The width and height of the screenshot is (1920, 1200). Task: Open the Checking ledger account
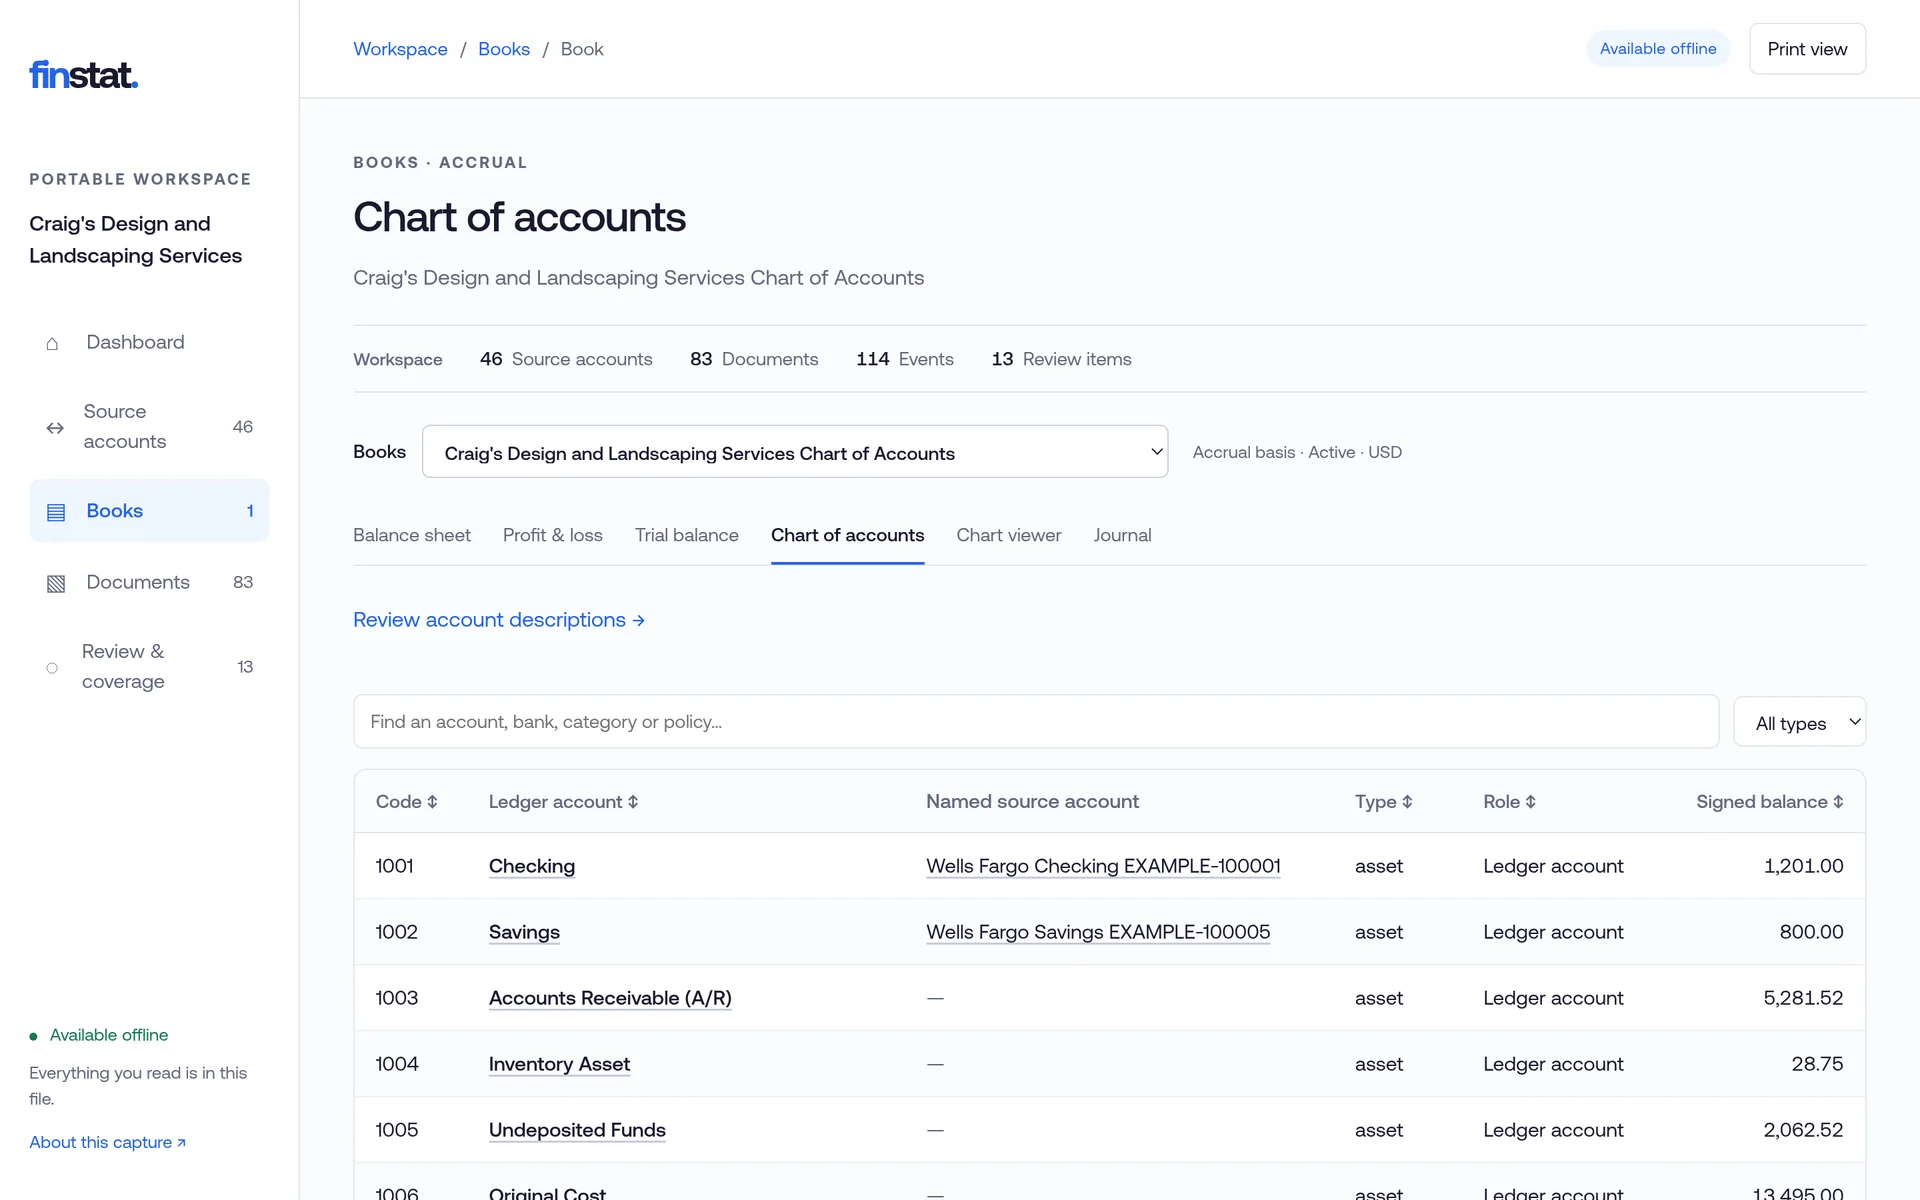[532, 866]
